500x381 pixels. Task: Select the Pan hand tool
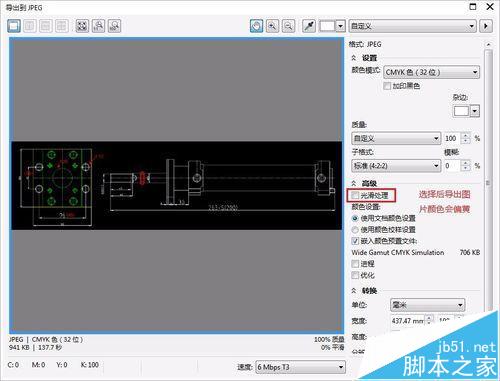[256, 26]
